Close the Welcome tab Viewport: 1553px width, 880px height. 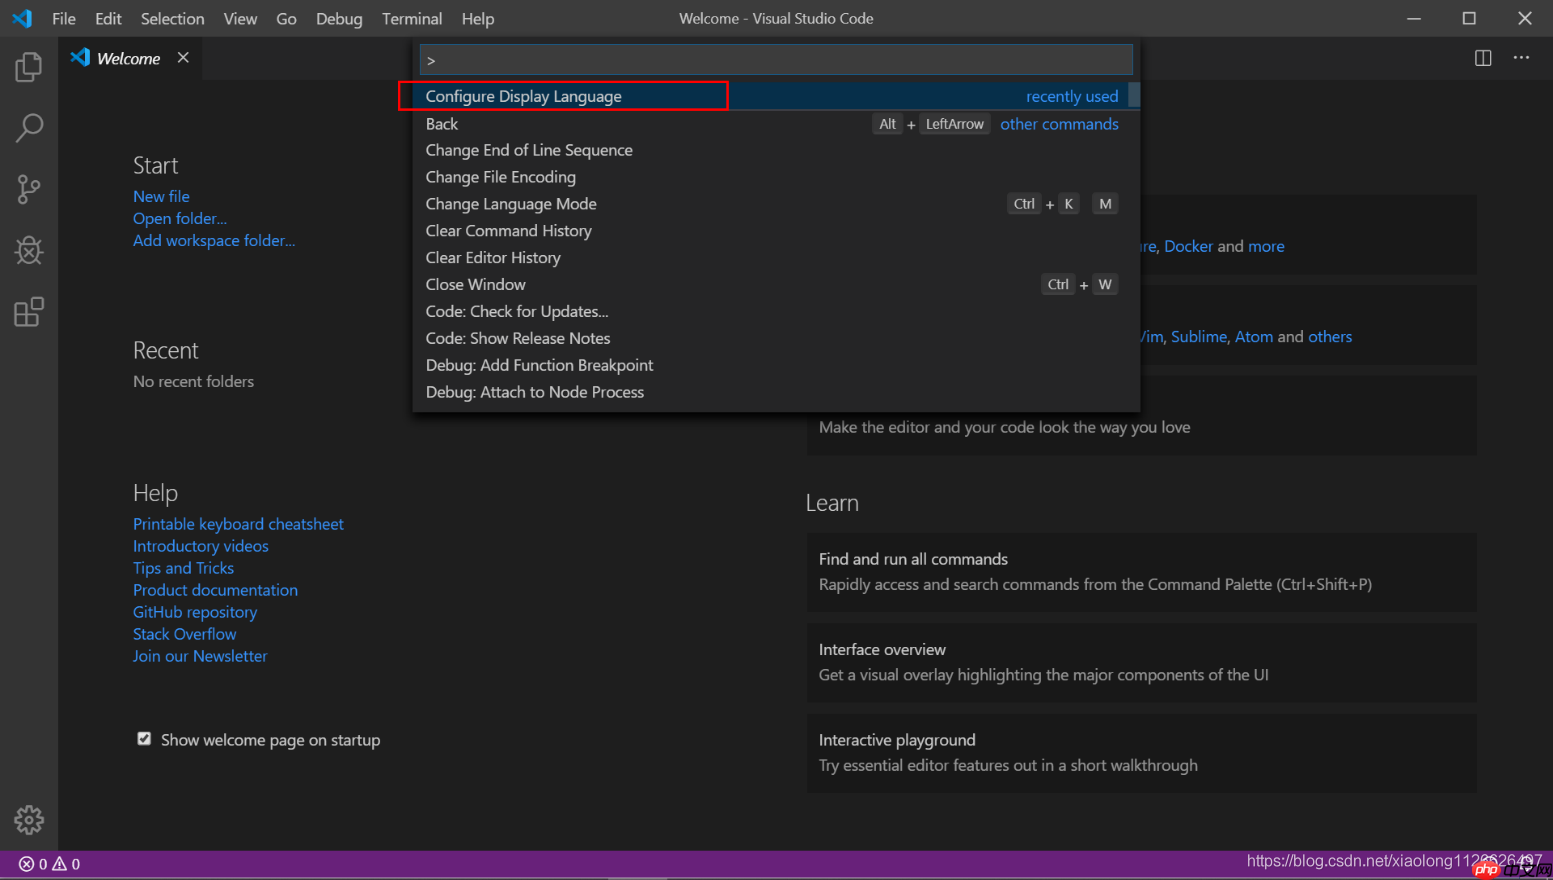183,58
